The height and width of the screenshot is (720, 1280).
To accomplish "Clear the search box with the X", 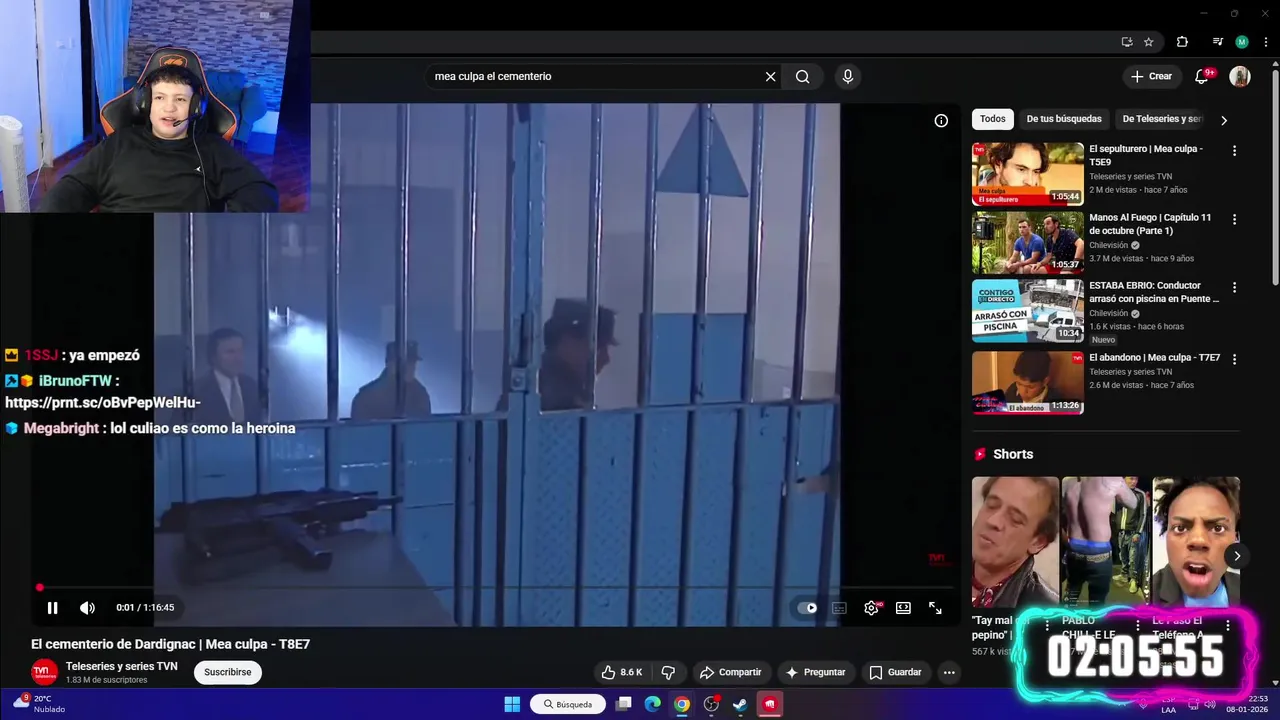I will pos(770,77).
